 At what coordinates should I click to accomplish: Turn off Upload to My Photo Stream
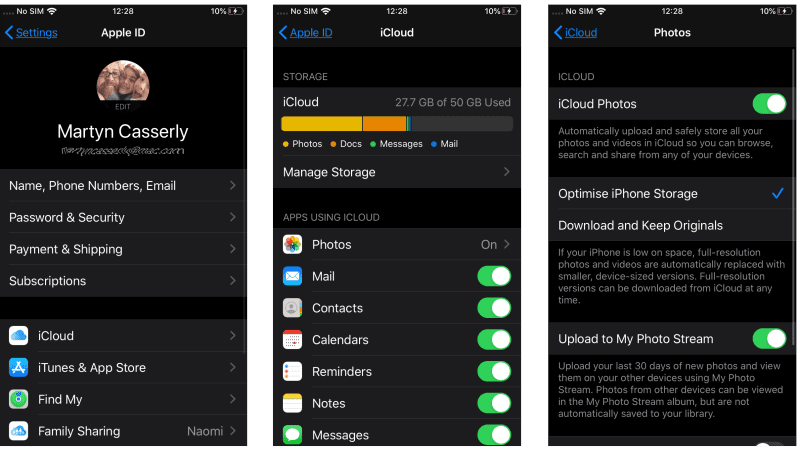point(769,339)
